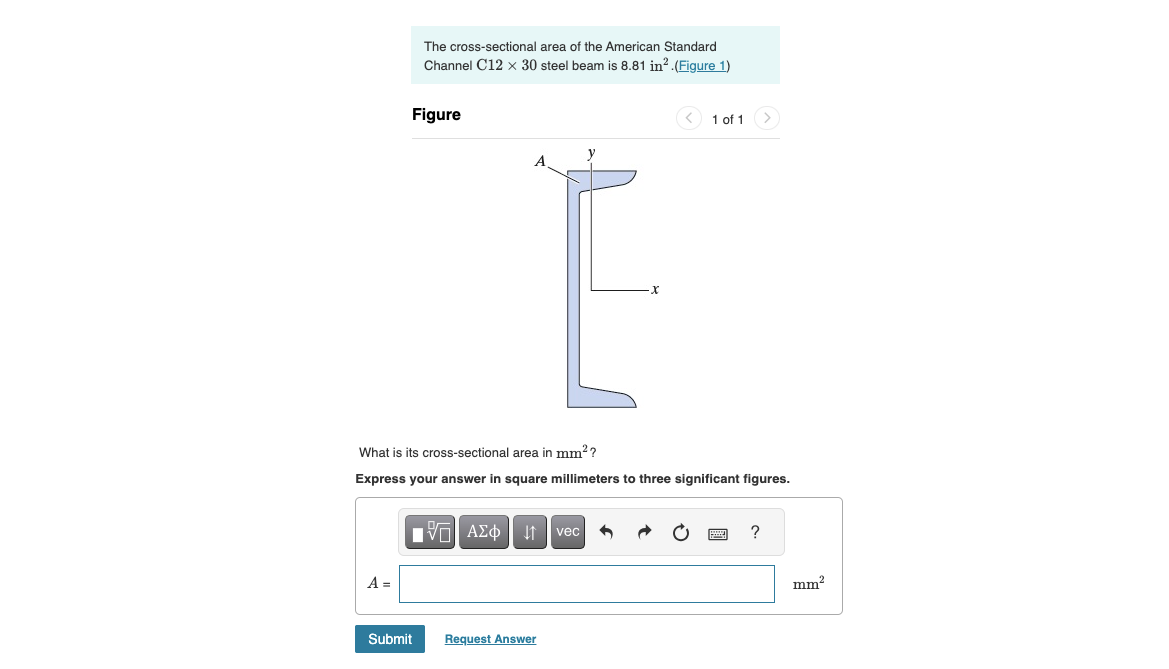Image resolution: width=1169 pixels, height=669 pixels.
Task: Click the previous figure chevron
Action: [x=688, y=118]
